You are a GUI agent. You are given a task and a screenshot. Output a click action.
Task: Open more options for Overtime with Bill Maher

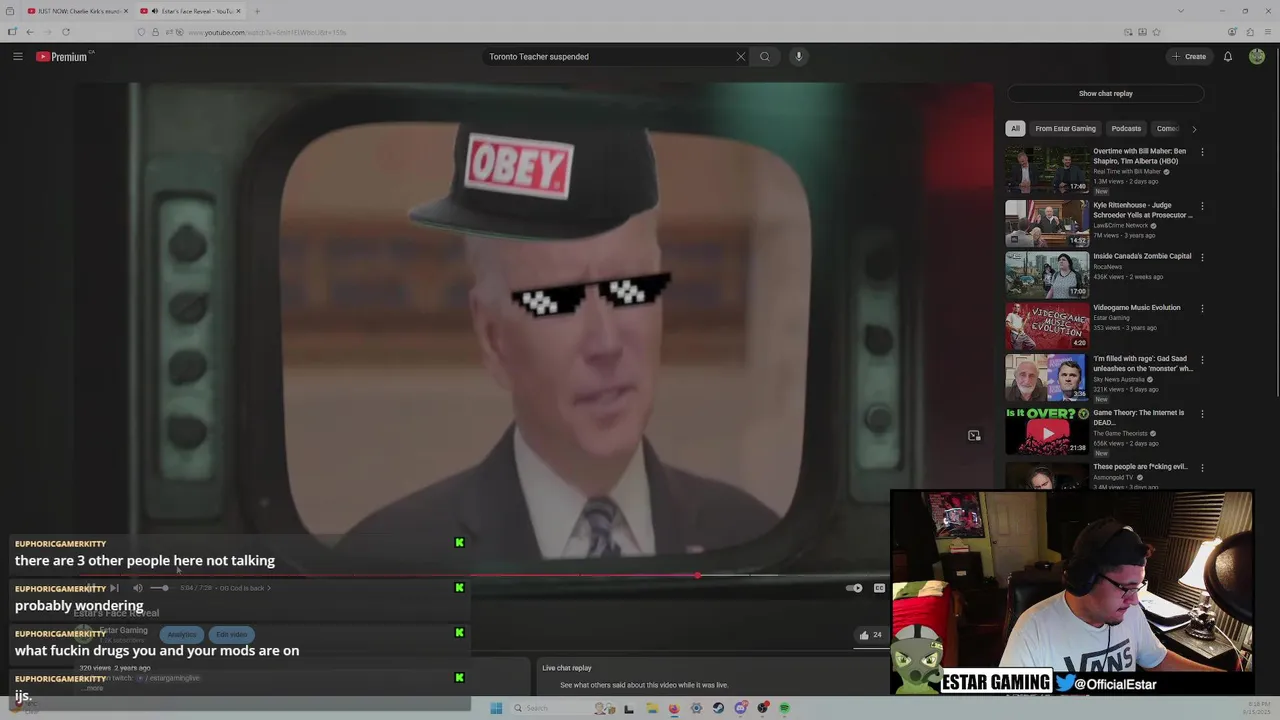pyautogui.click(x=1202, y=152)
